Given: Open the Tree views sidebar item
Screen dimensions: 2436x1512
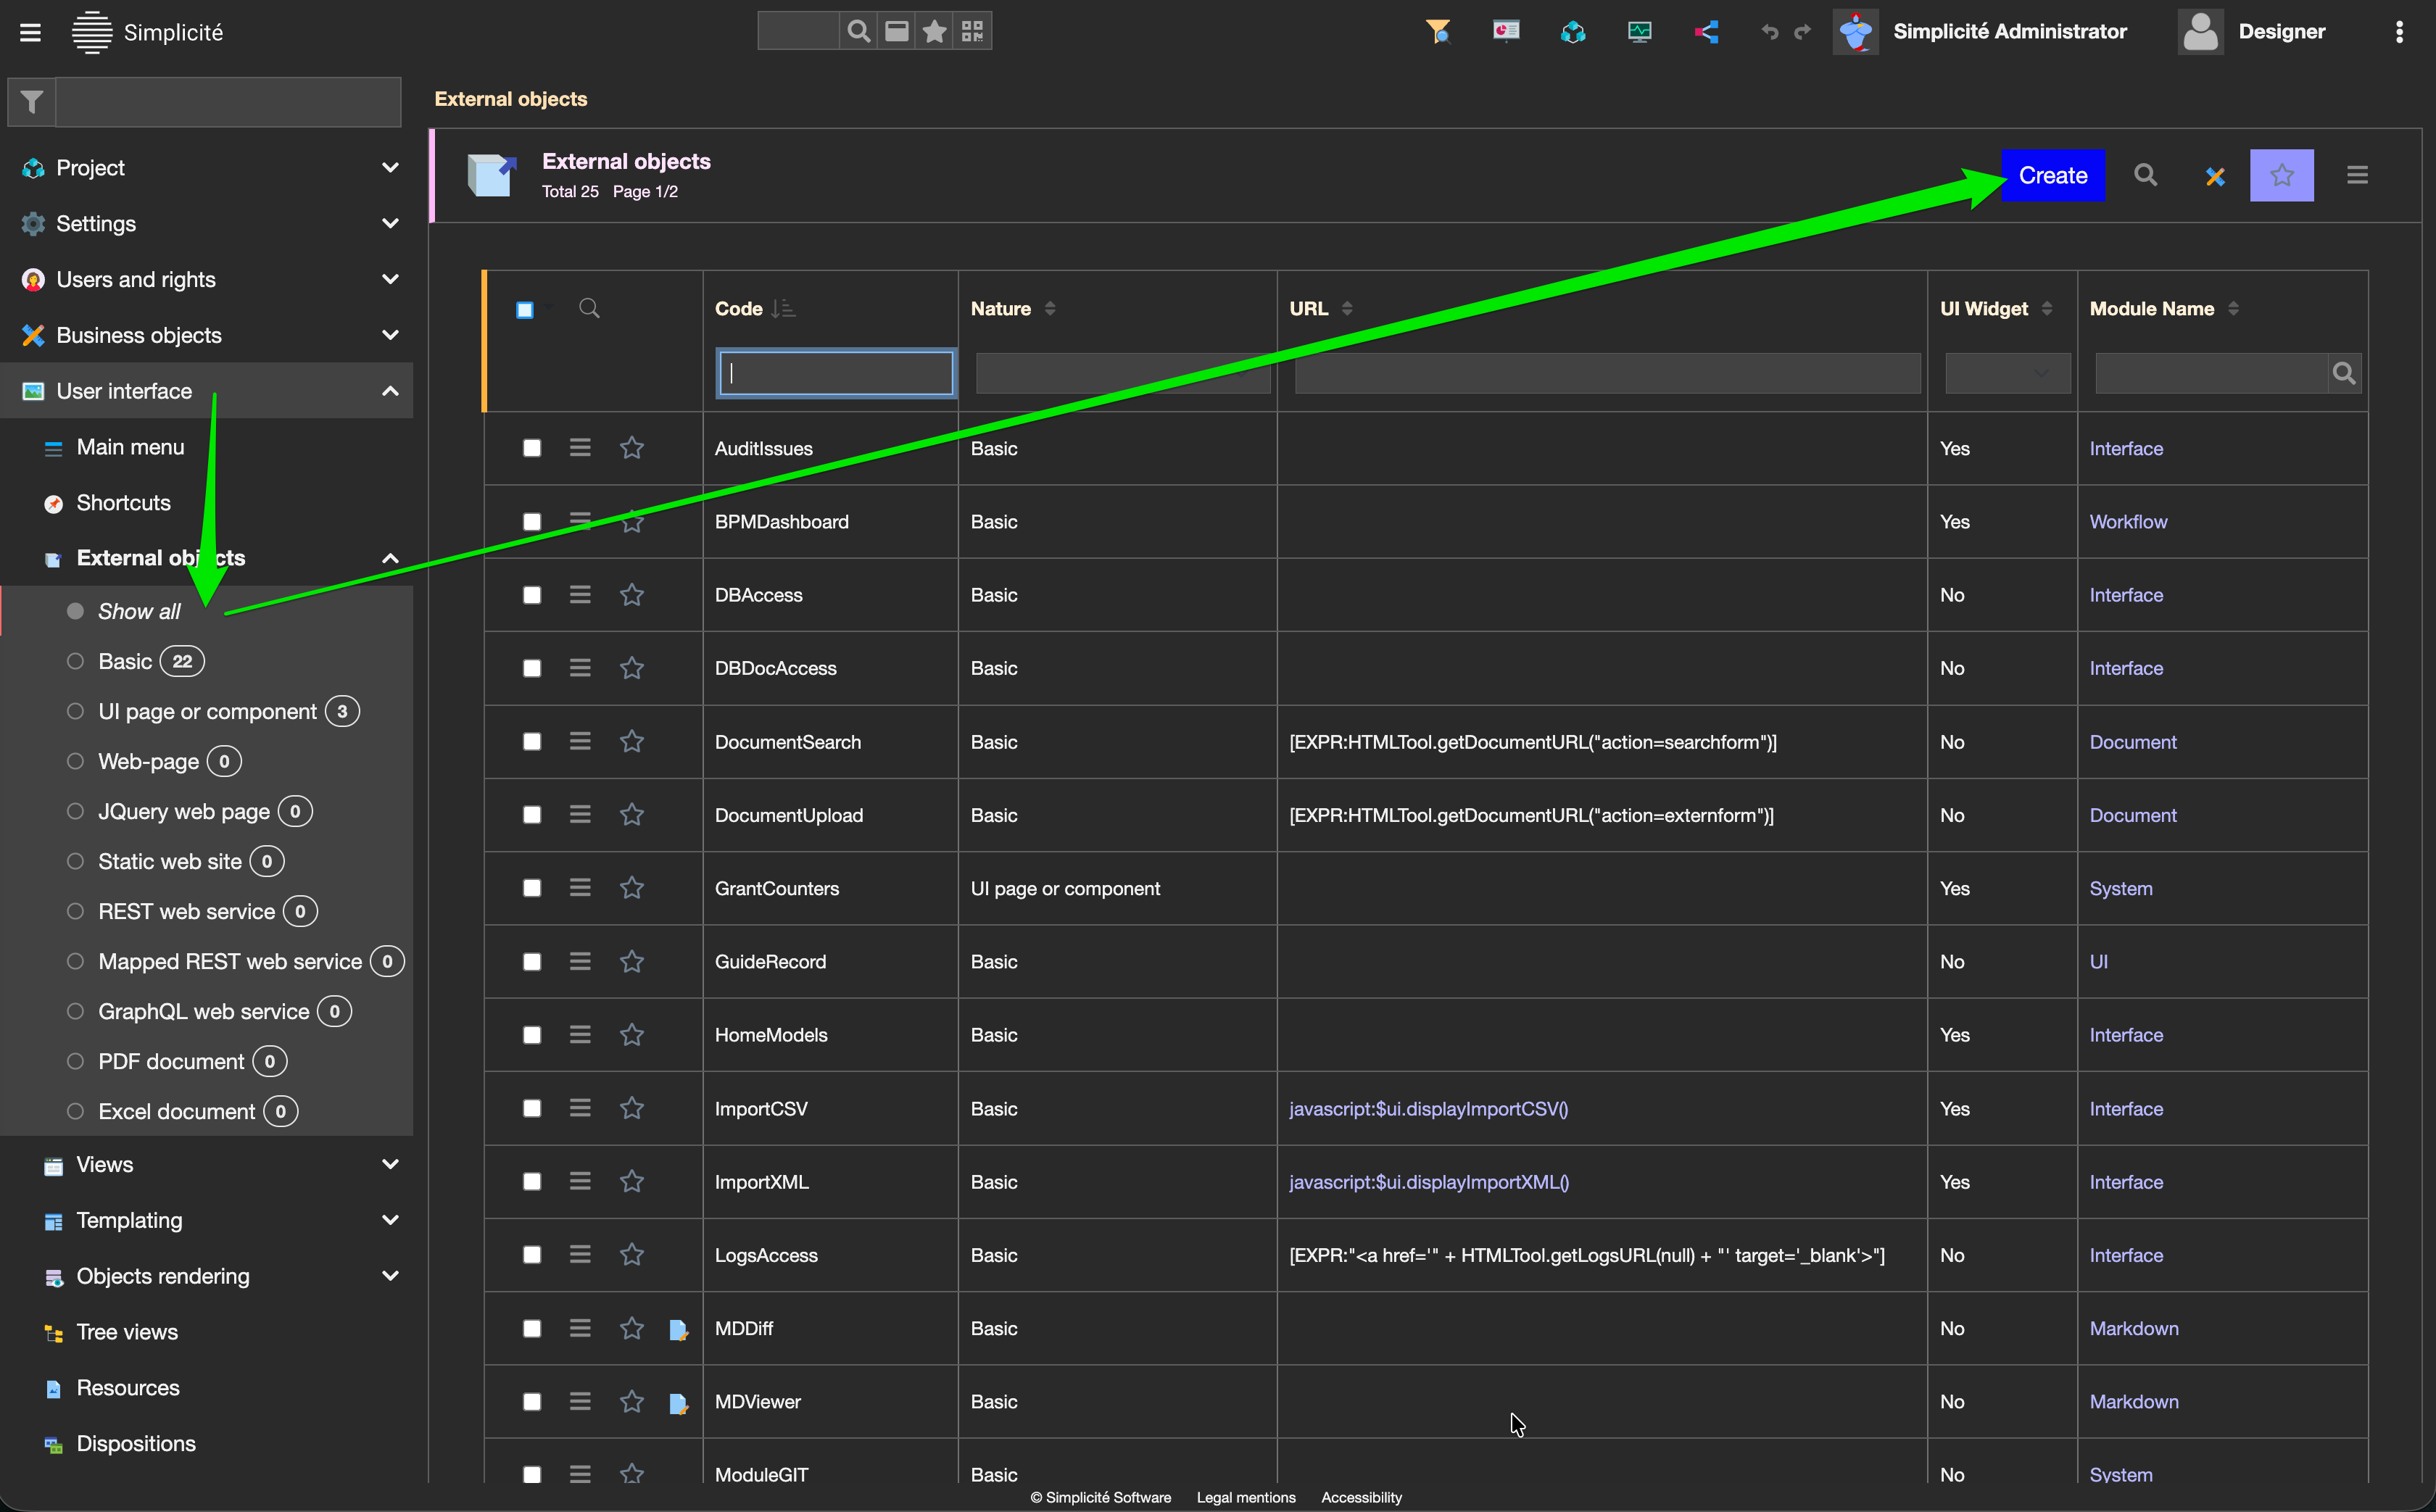Looking at the screenshot, I should 127,1332.
